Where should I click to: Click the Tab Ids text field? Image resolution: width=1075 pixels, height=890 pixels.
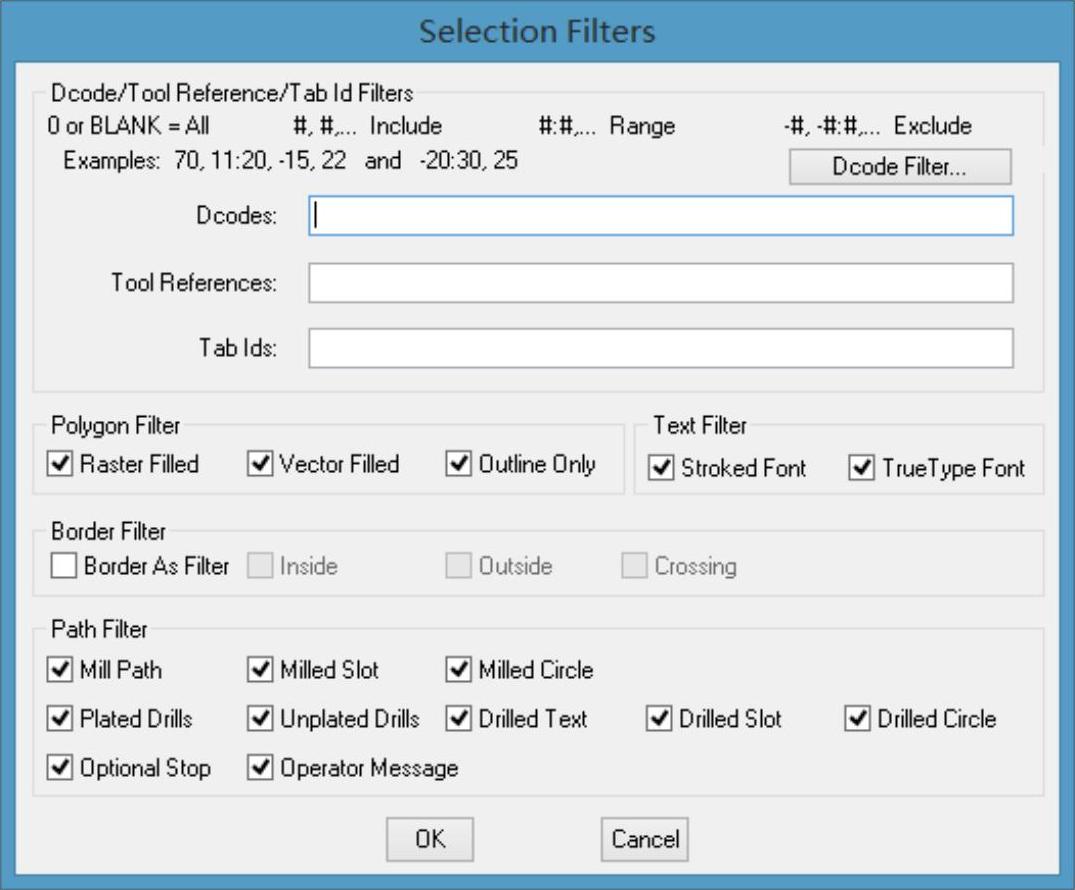[660, 348]
